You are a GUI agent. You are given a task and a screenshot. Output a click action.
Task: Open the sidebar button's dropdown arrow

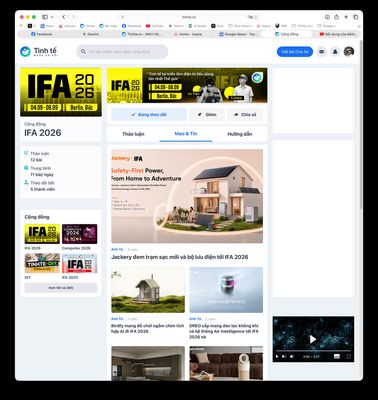pyautogui.click(x=52, y=17)
